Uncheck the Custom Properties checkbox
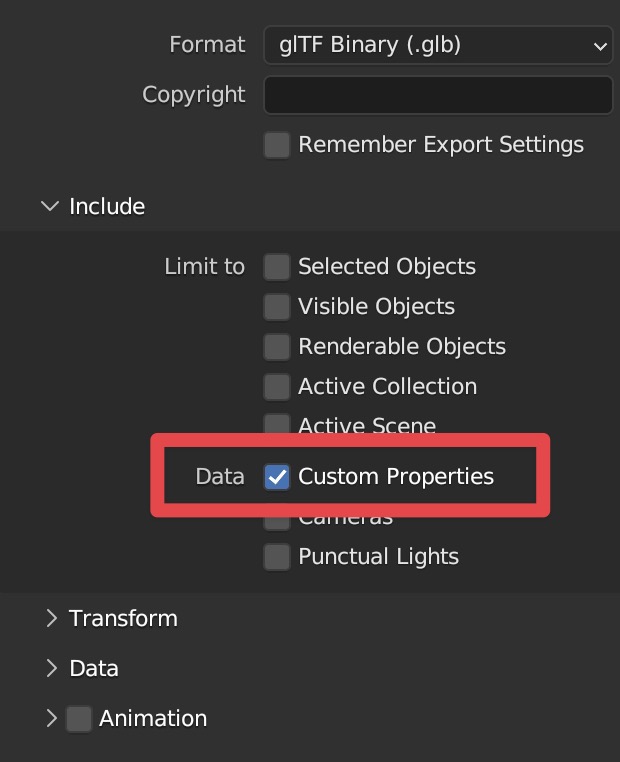 [277, 477]
